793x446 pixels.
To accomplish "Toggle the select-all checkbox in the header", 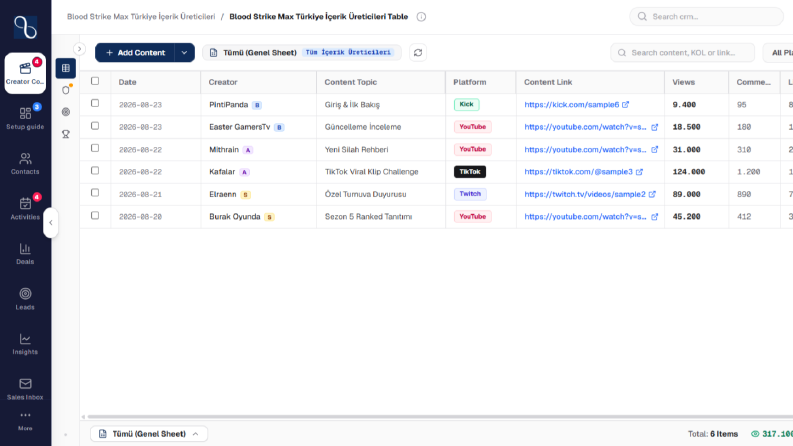I will 95,81.
